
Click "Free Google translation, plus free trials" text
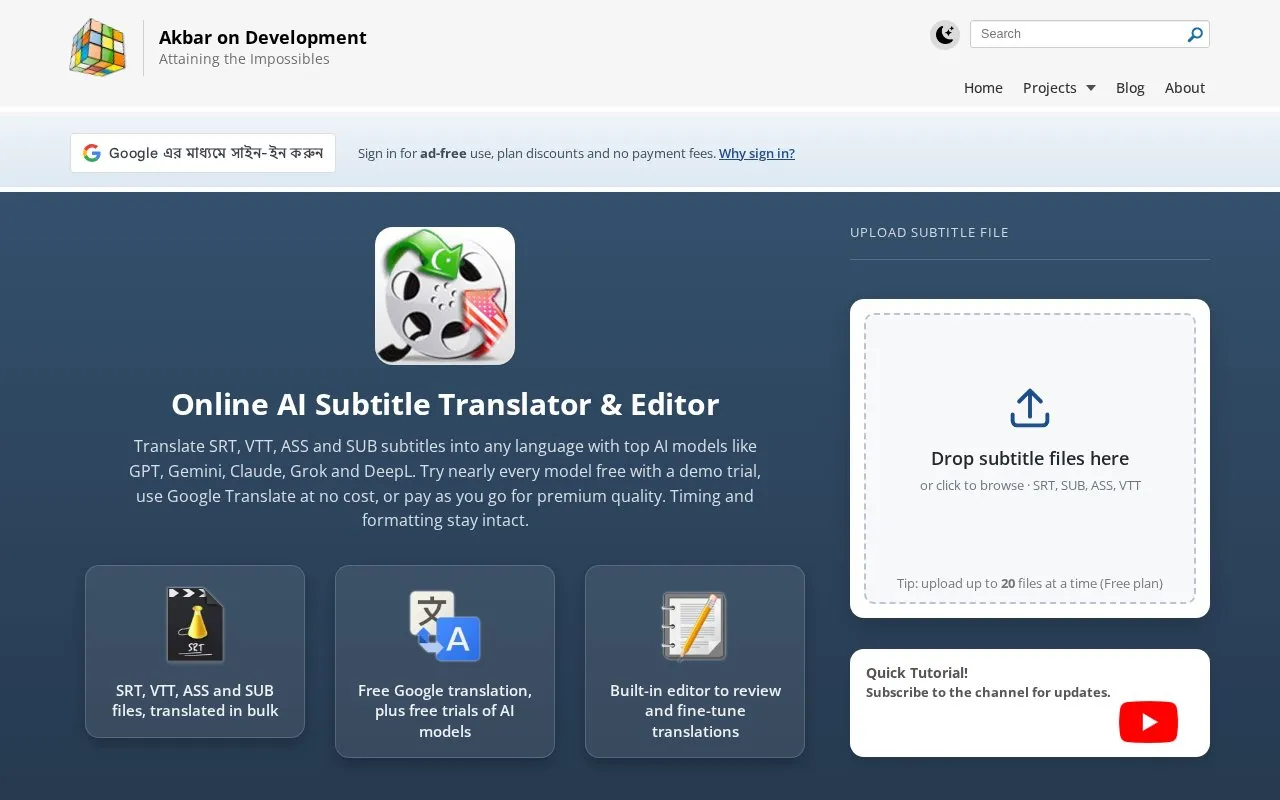(x=445, y=711)
